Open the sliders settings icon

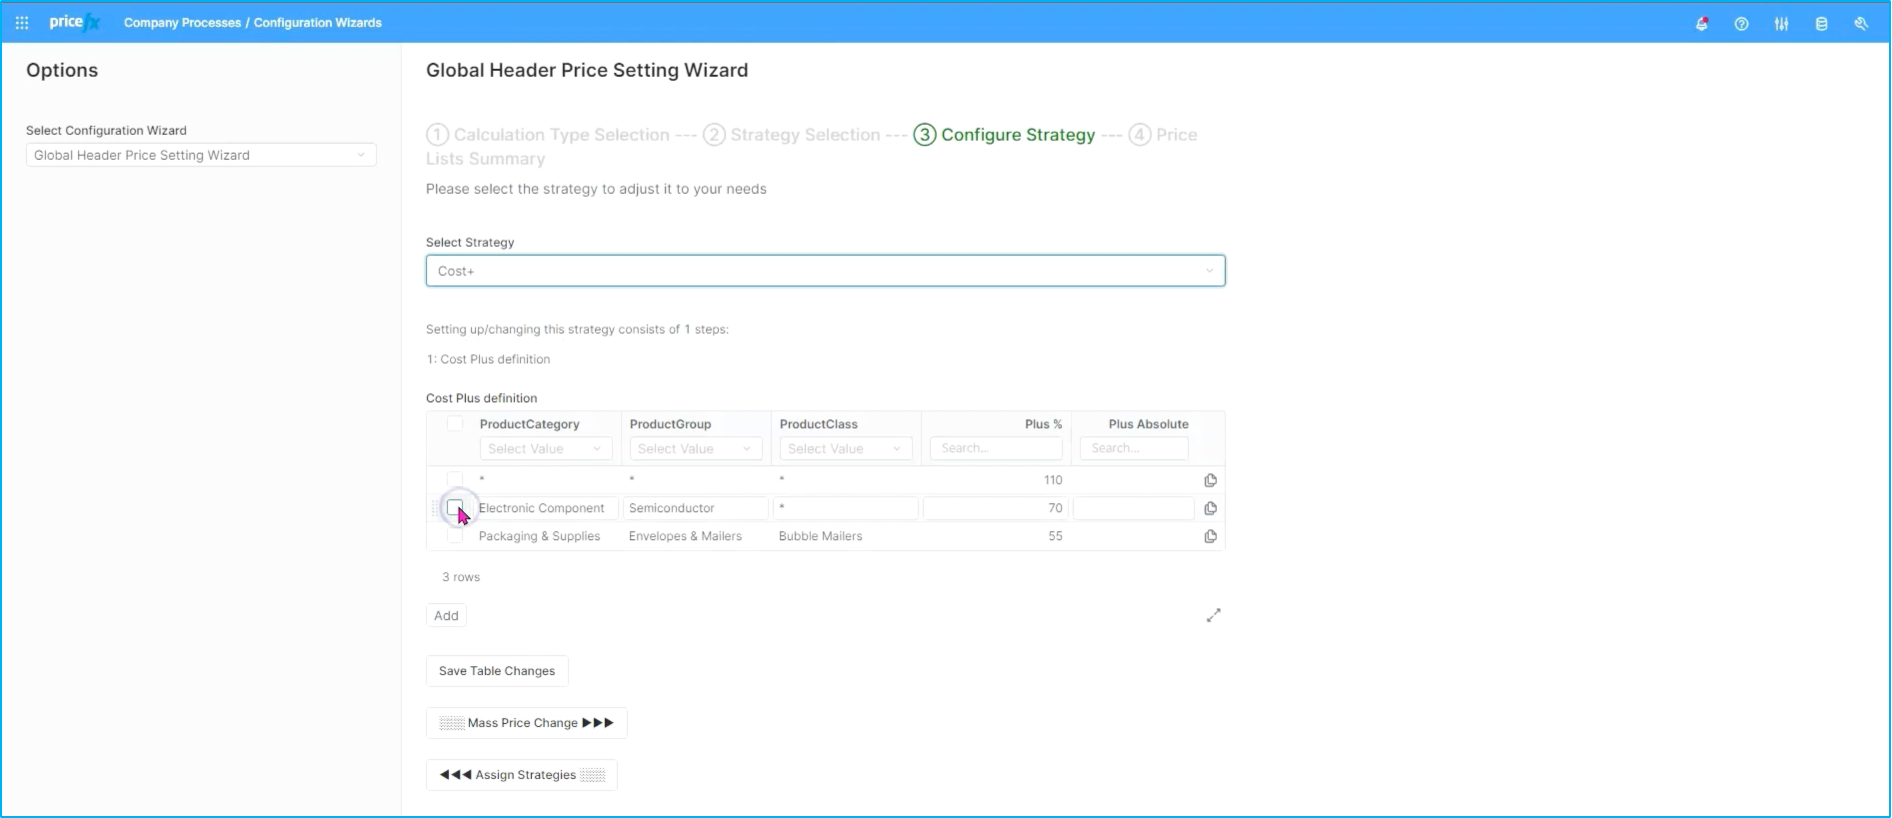(1782, 23)
